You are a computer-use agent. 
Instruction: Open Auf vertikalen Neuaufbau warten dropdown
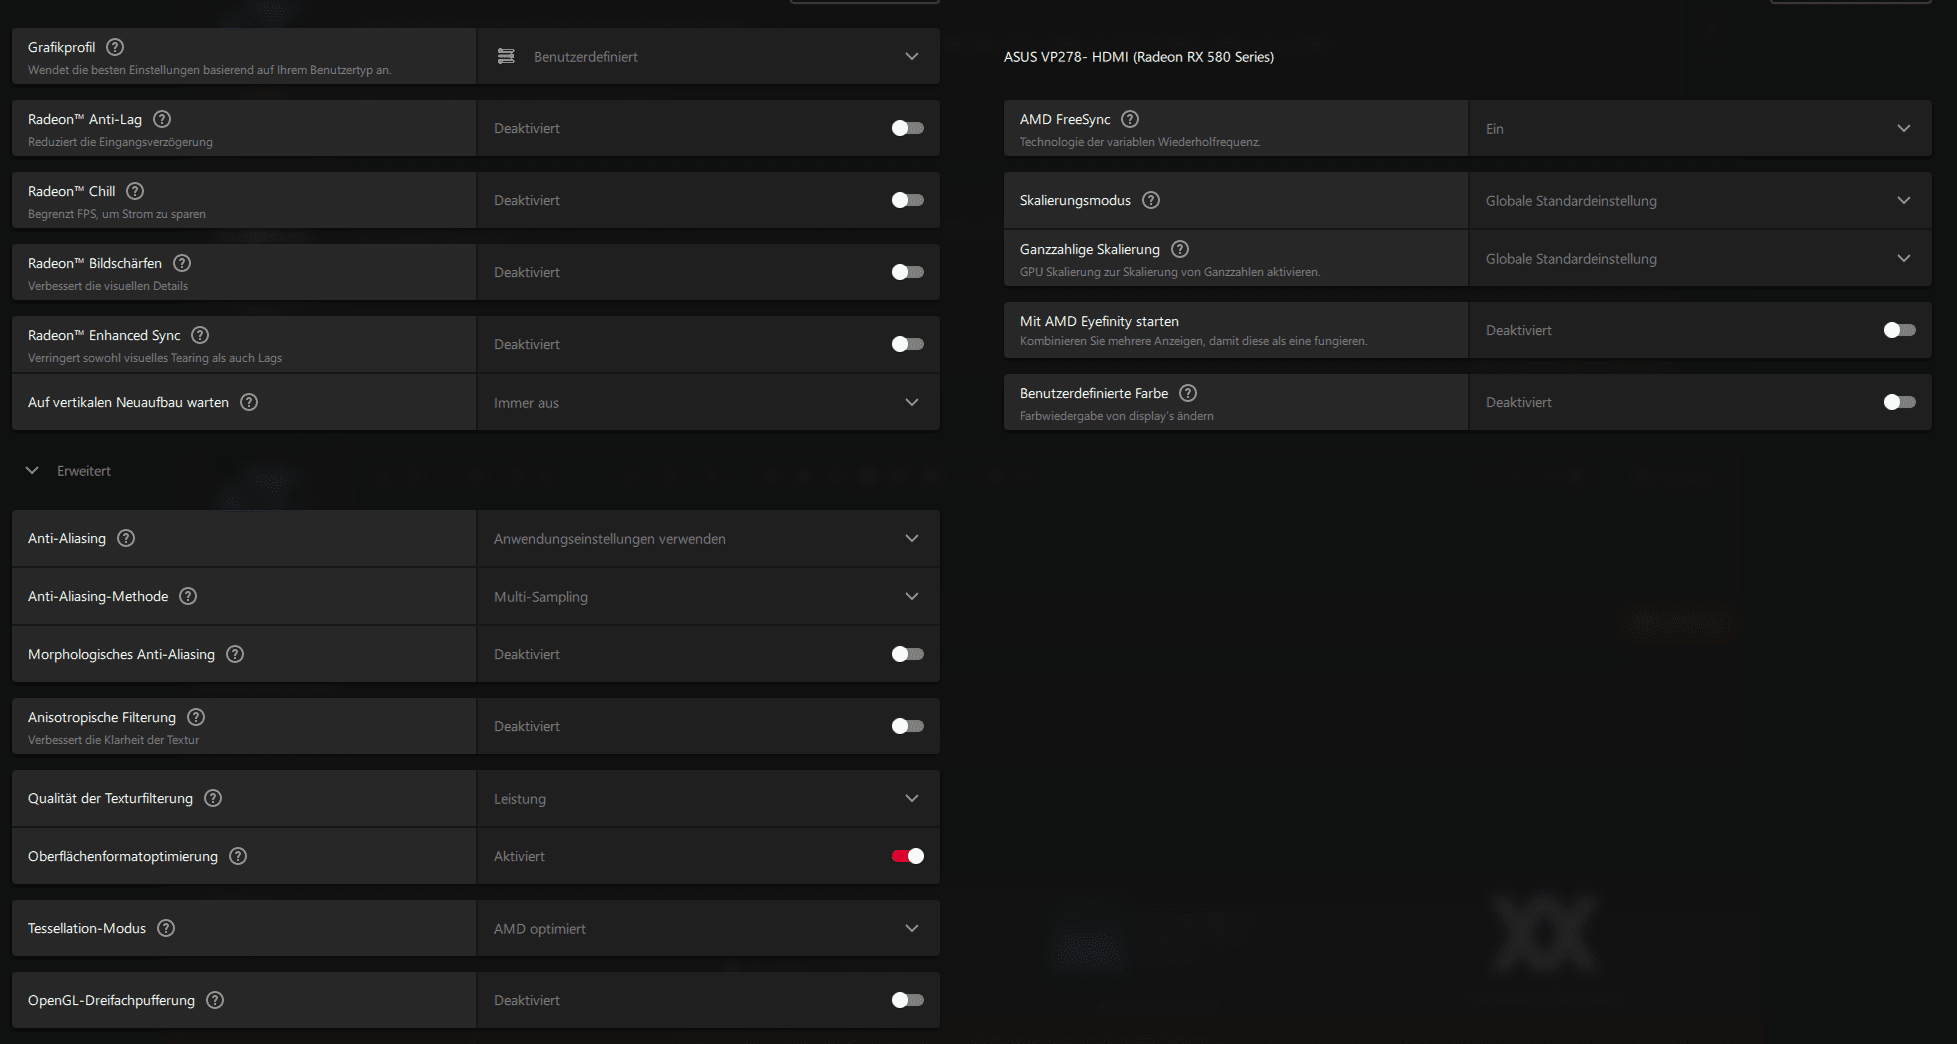(708, 403)
